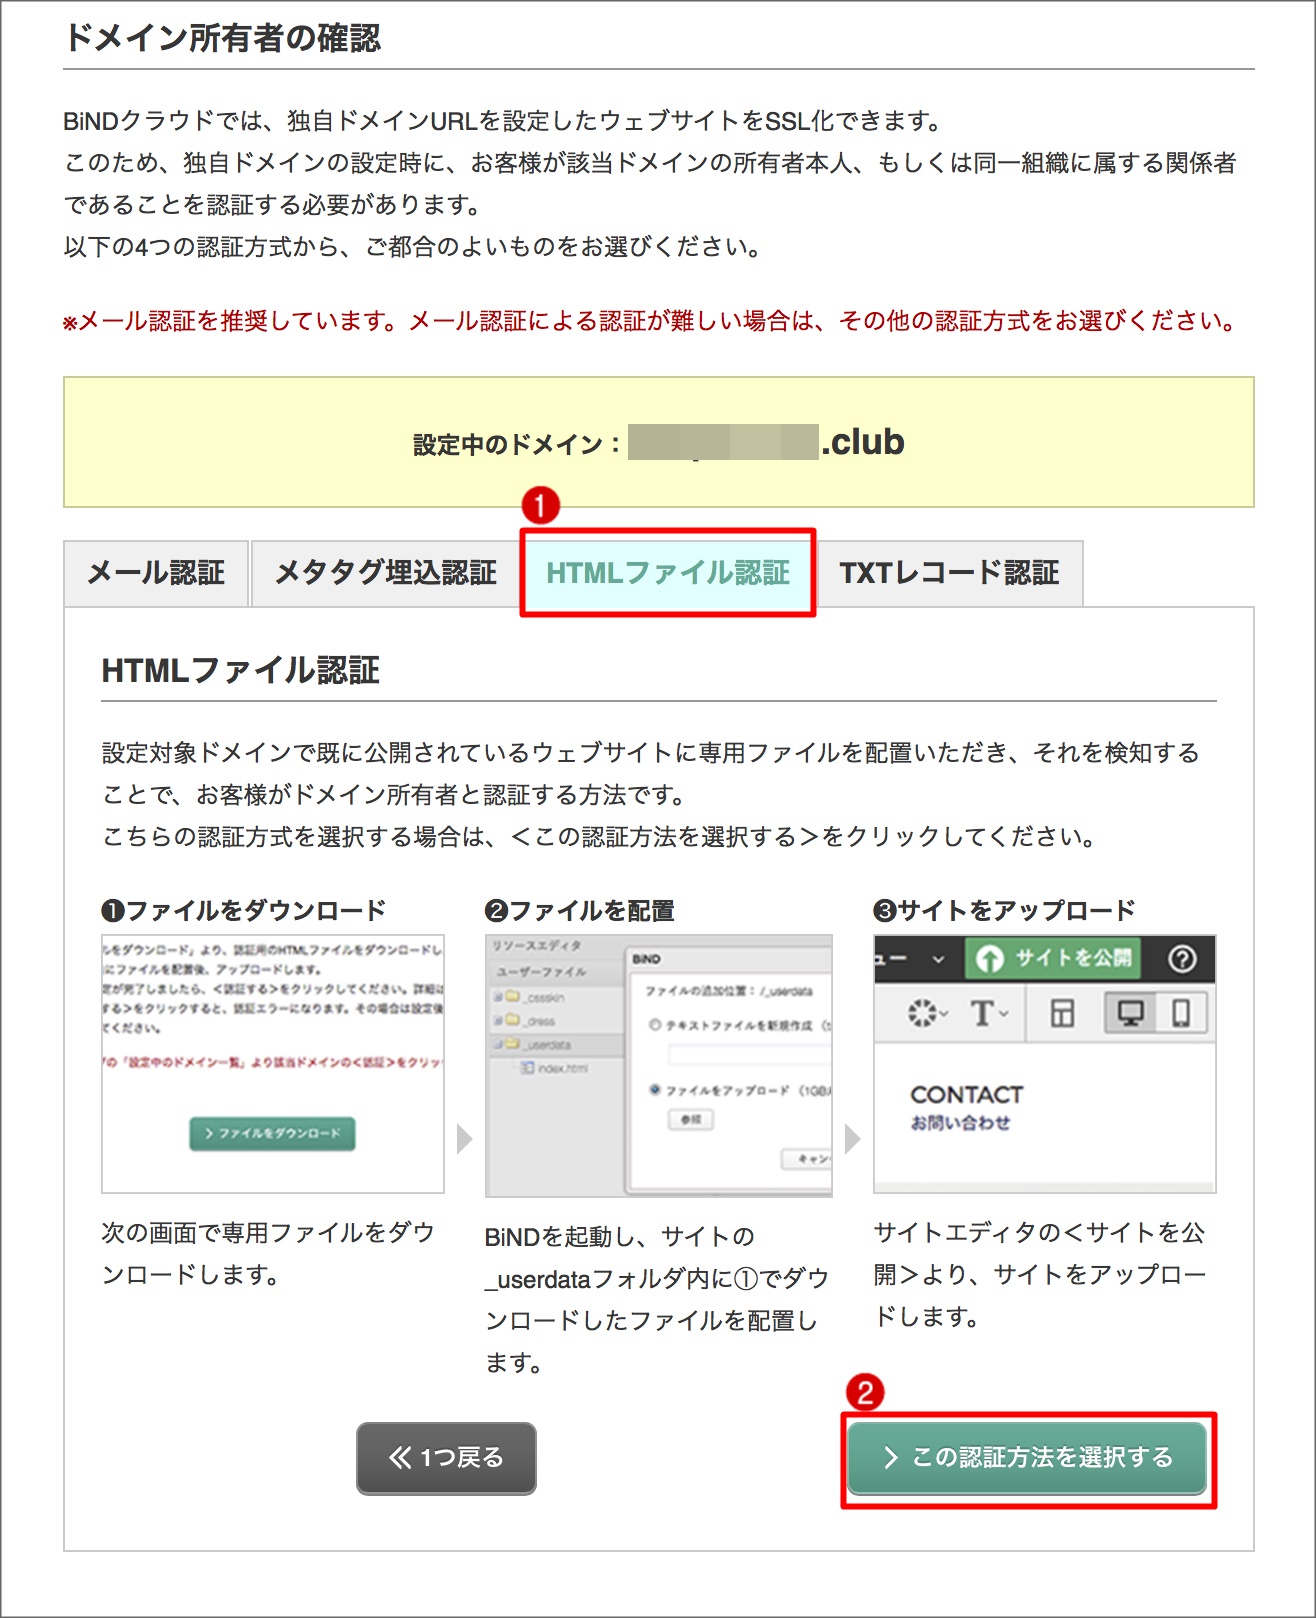
Task: Click the サイトエディタの＜サイトを公開＞ caption
Action: coord(1040,1275)
